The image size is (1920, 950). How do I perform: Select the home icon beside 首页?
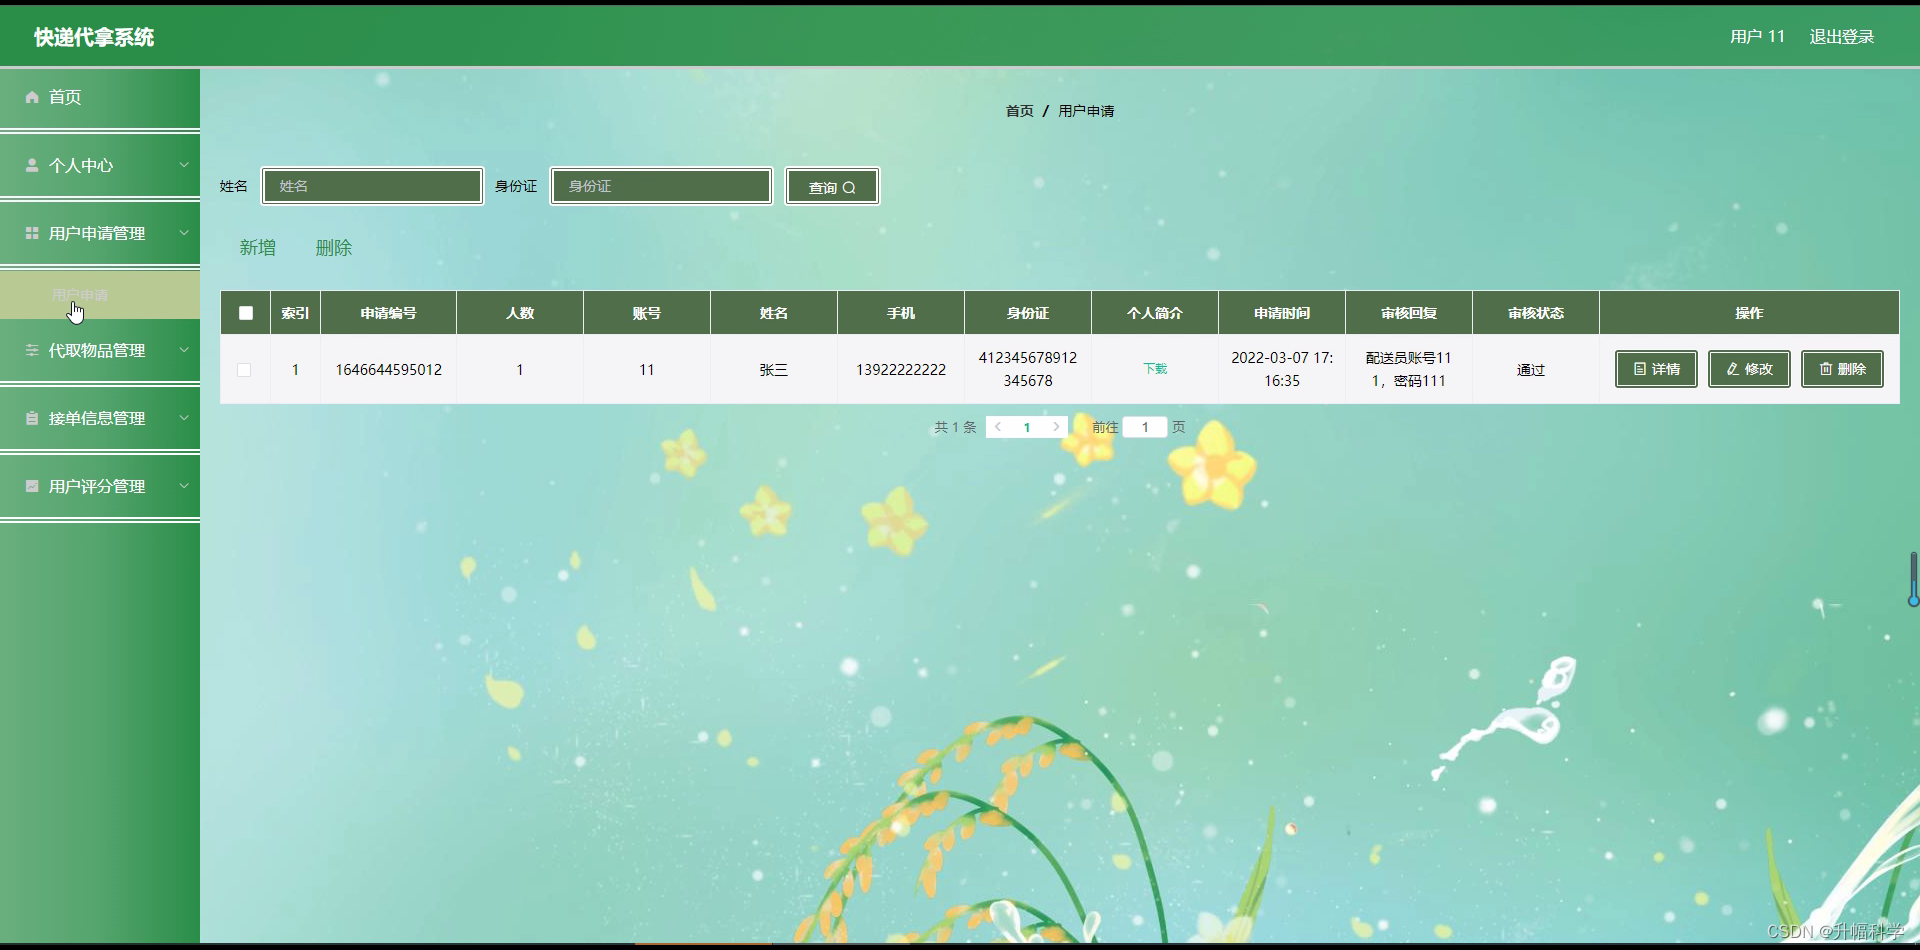click(x=33, y=97)
